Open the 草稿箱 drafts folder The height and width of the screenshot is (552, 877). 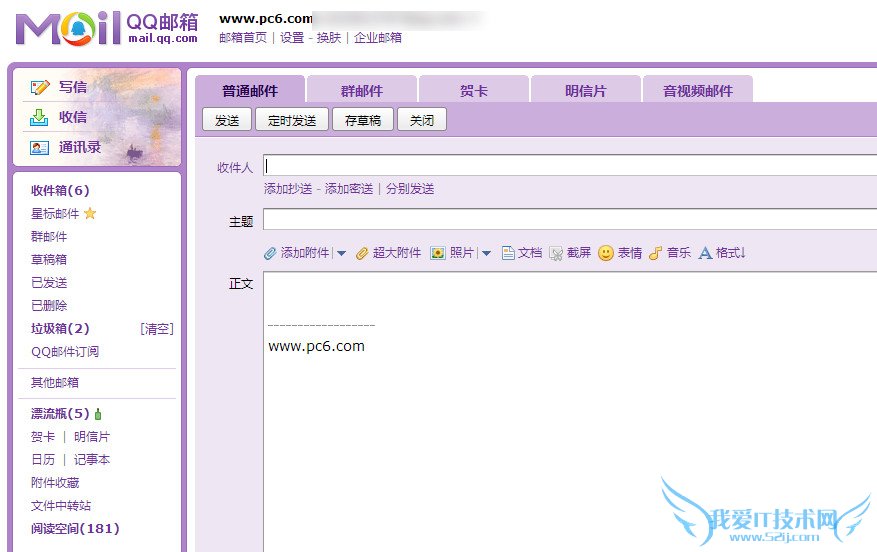pyautogui.click(x=49, y=260)
